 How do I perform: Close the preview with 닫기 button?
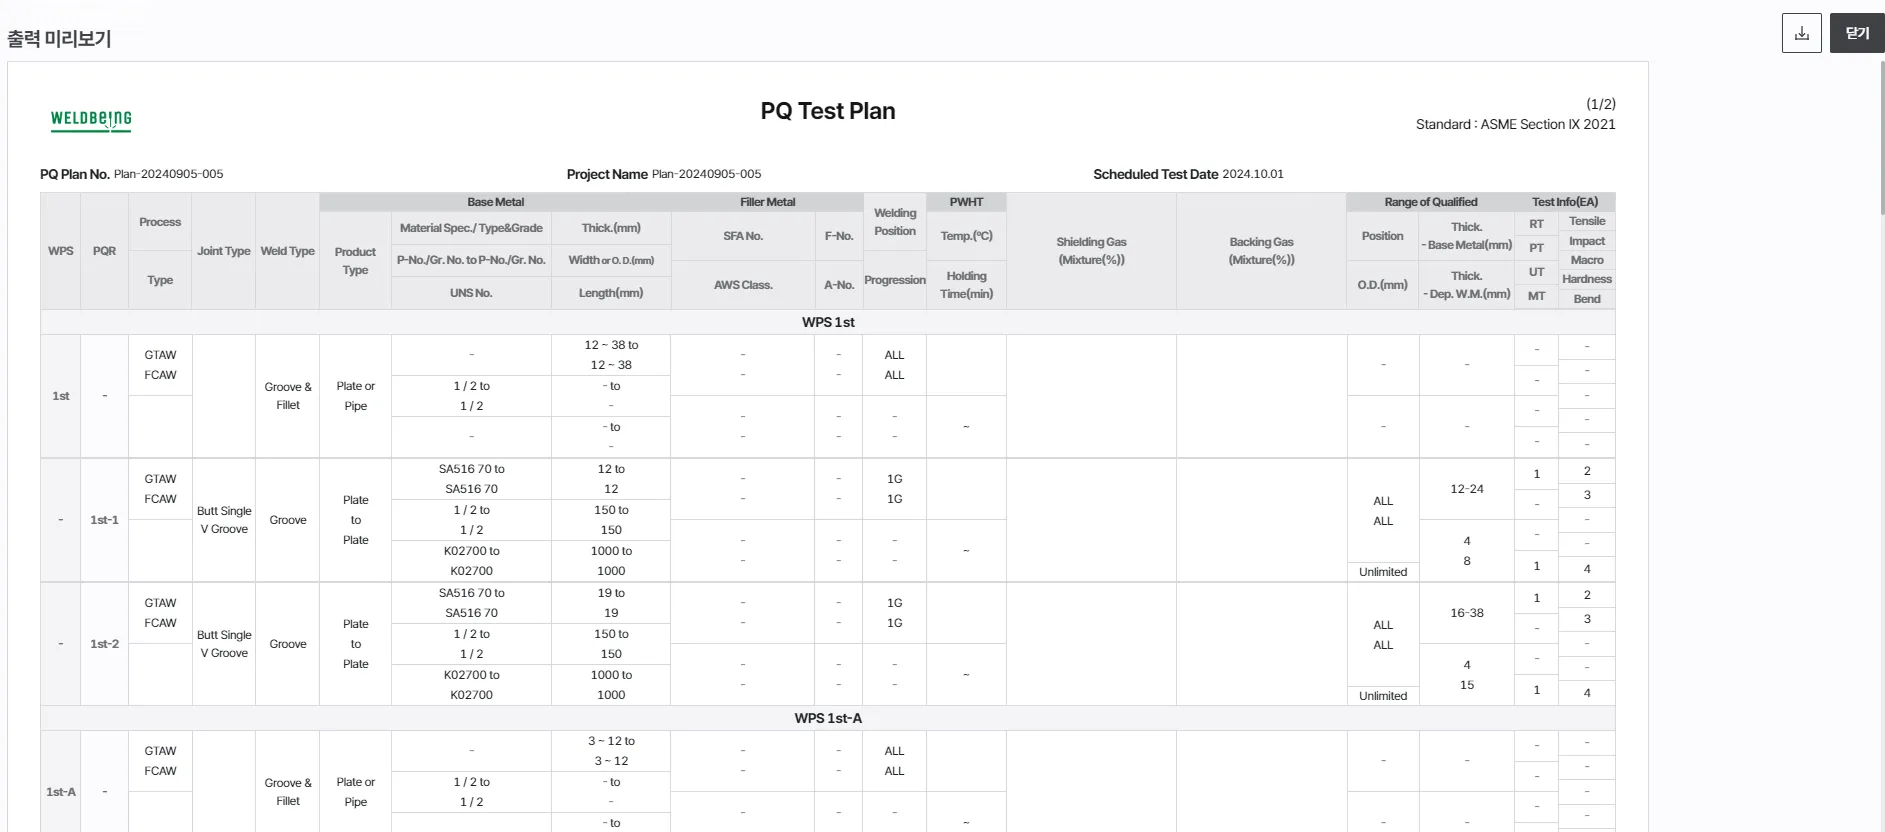(x=1857, y=34)
